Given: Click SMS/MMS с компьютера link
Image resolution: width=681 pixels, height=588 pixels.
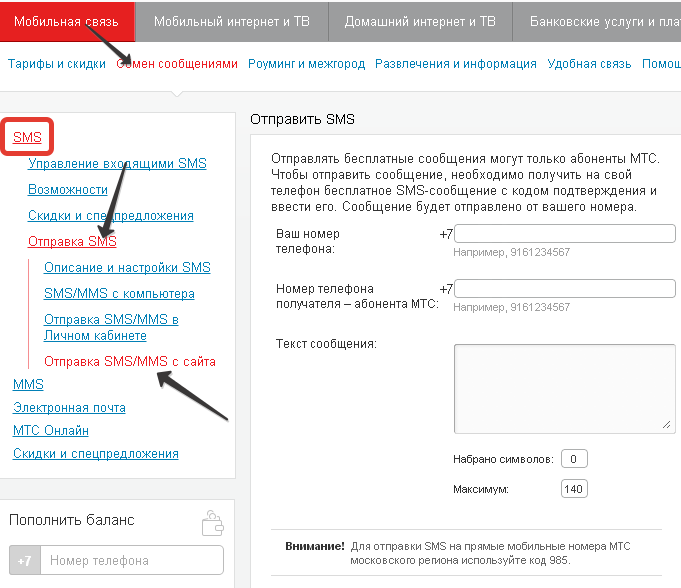Looking at the screenshot, I should point(119,294).
